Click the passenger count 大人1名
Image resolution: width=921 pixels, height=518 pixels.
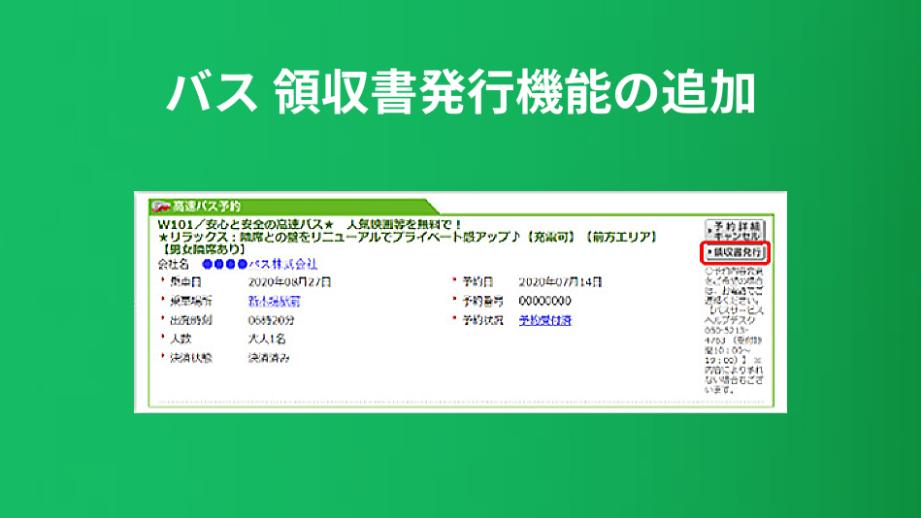(268, 339)
